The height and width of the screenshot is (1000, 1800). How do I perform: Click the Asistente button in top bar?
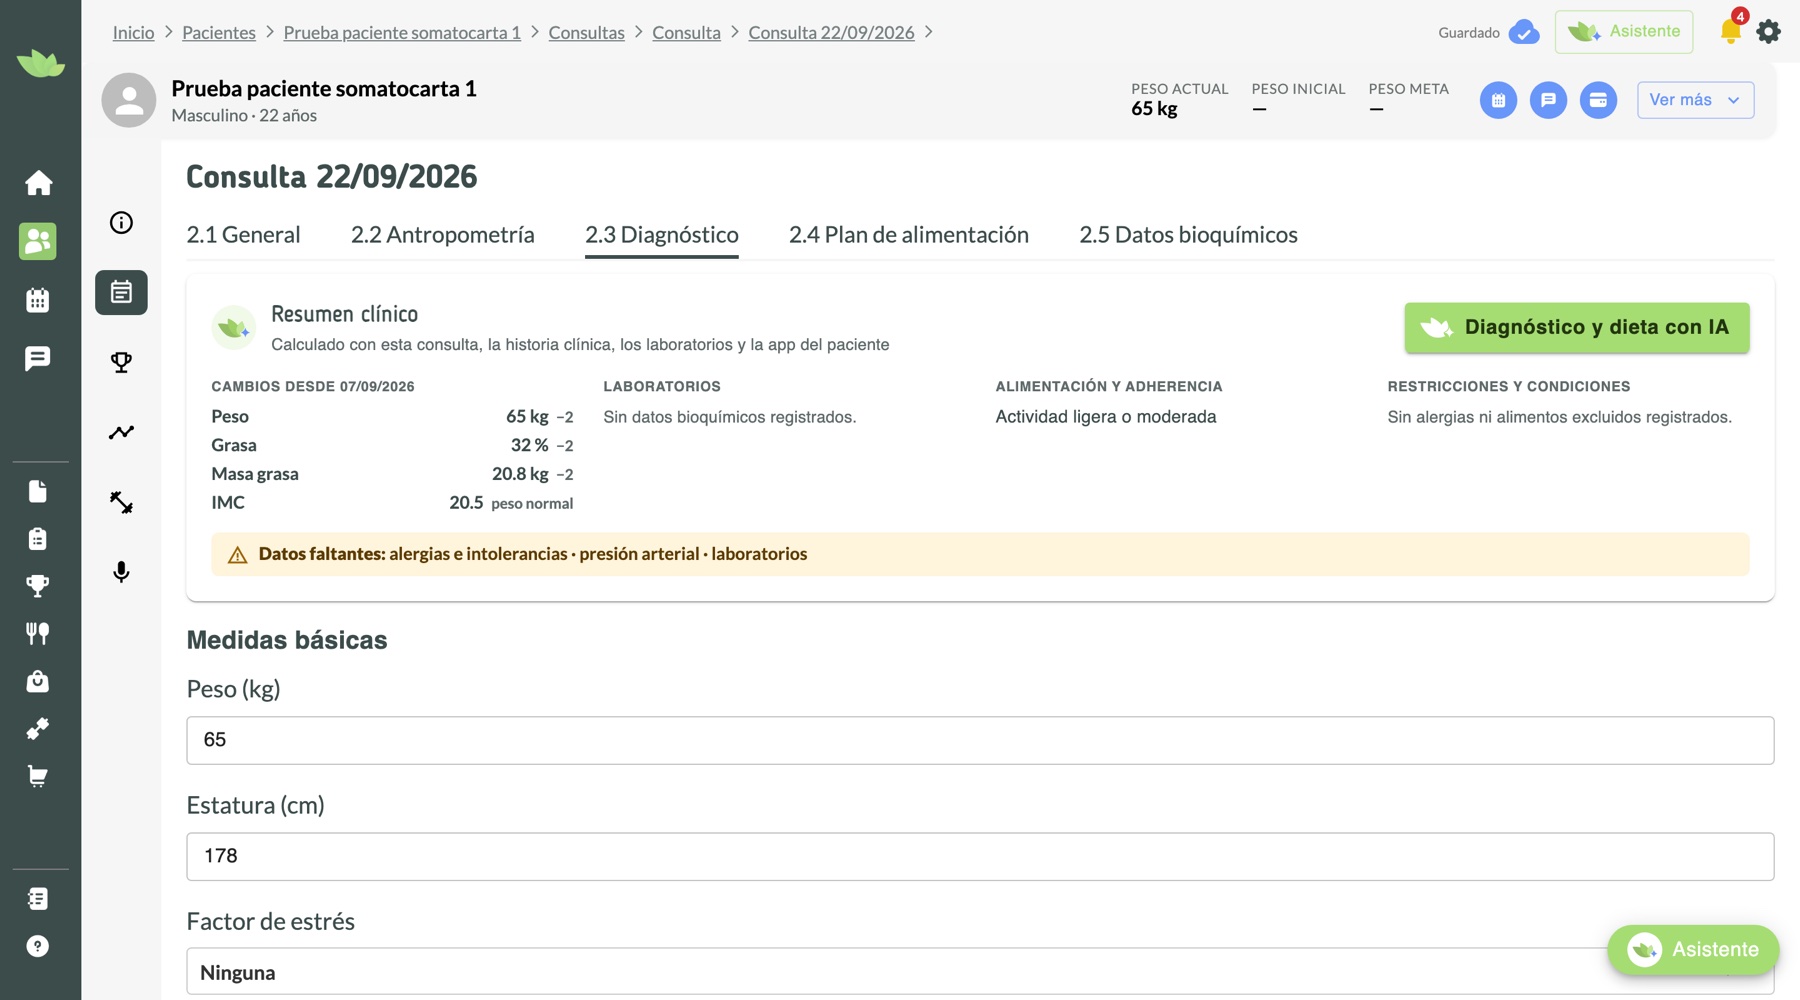(1624, 32)
